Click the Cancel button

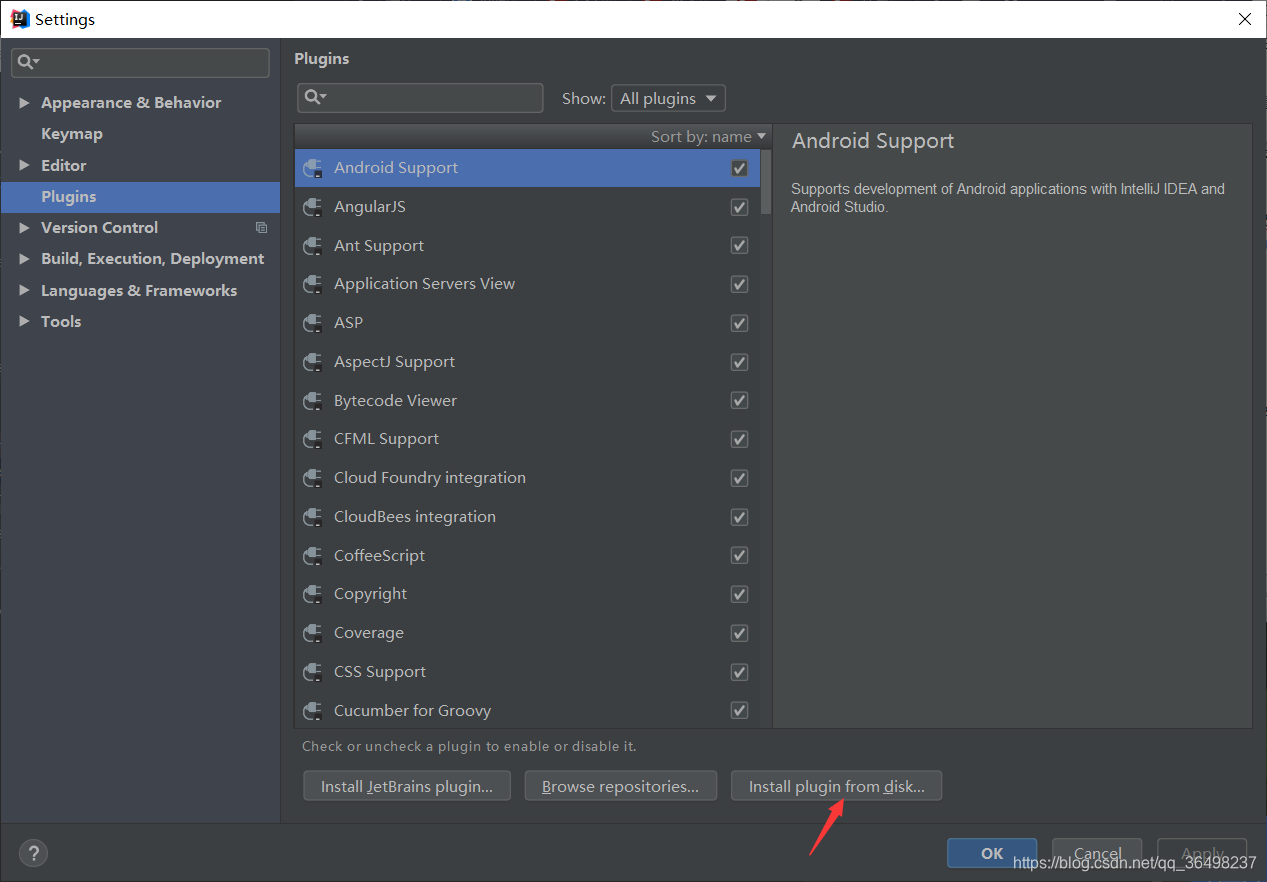point(1097,853)
